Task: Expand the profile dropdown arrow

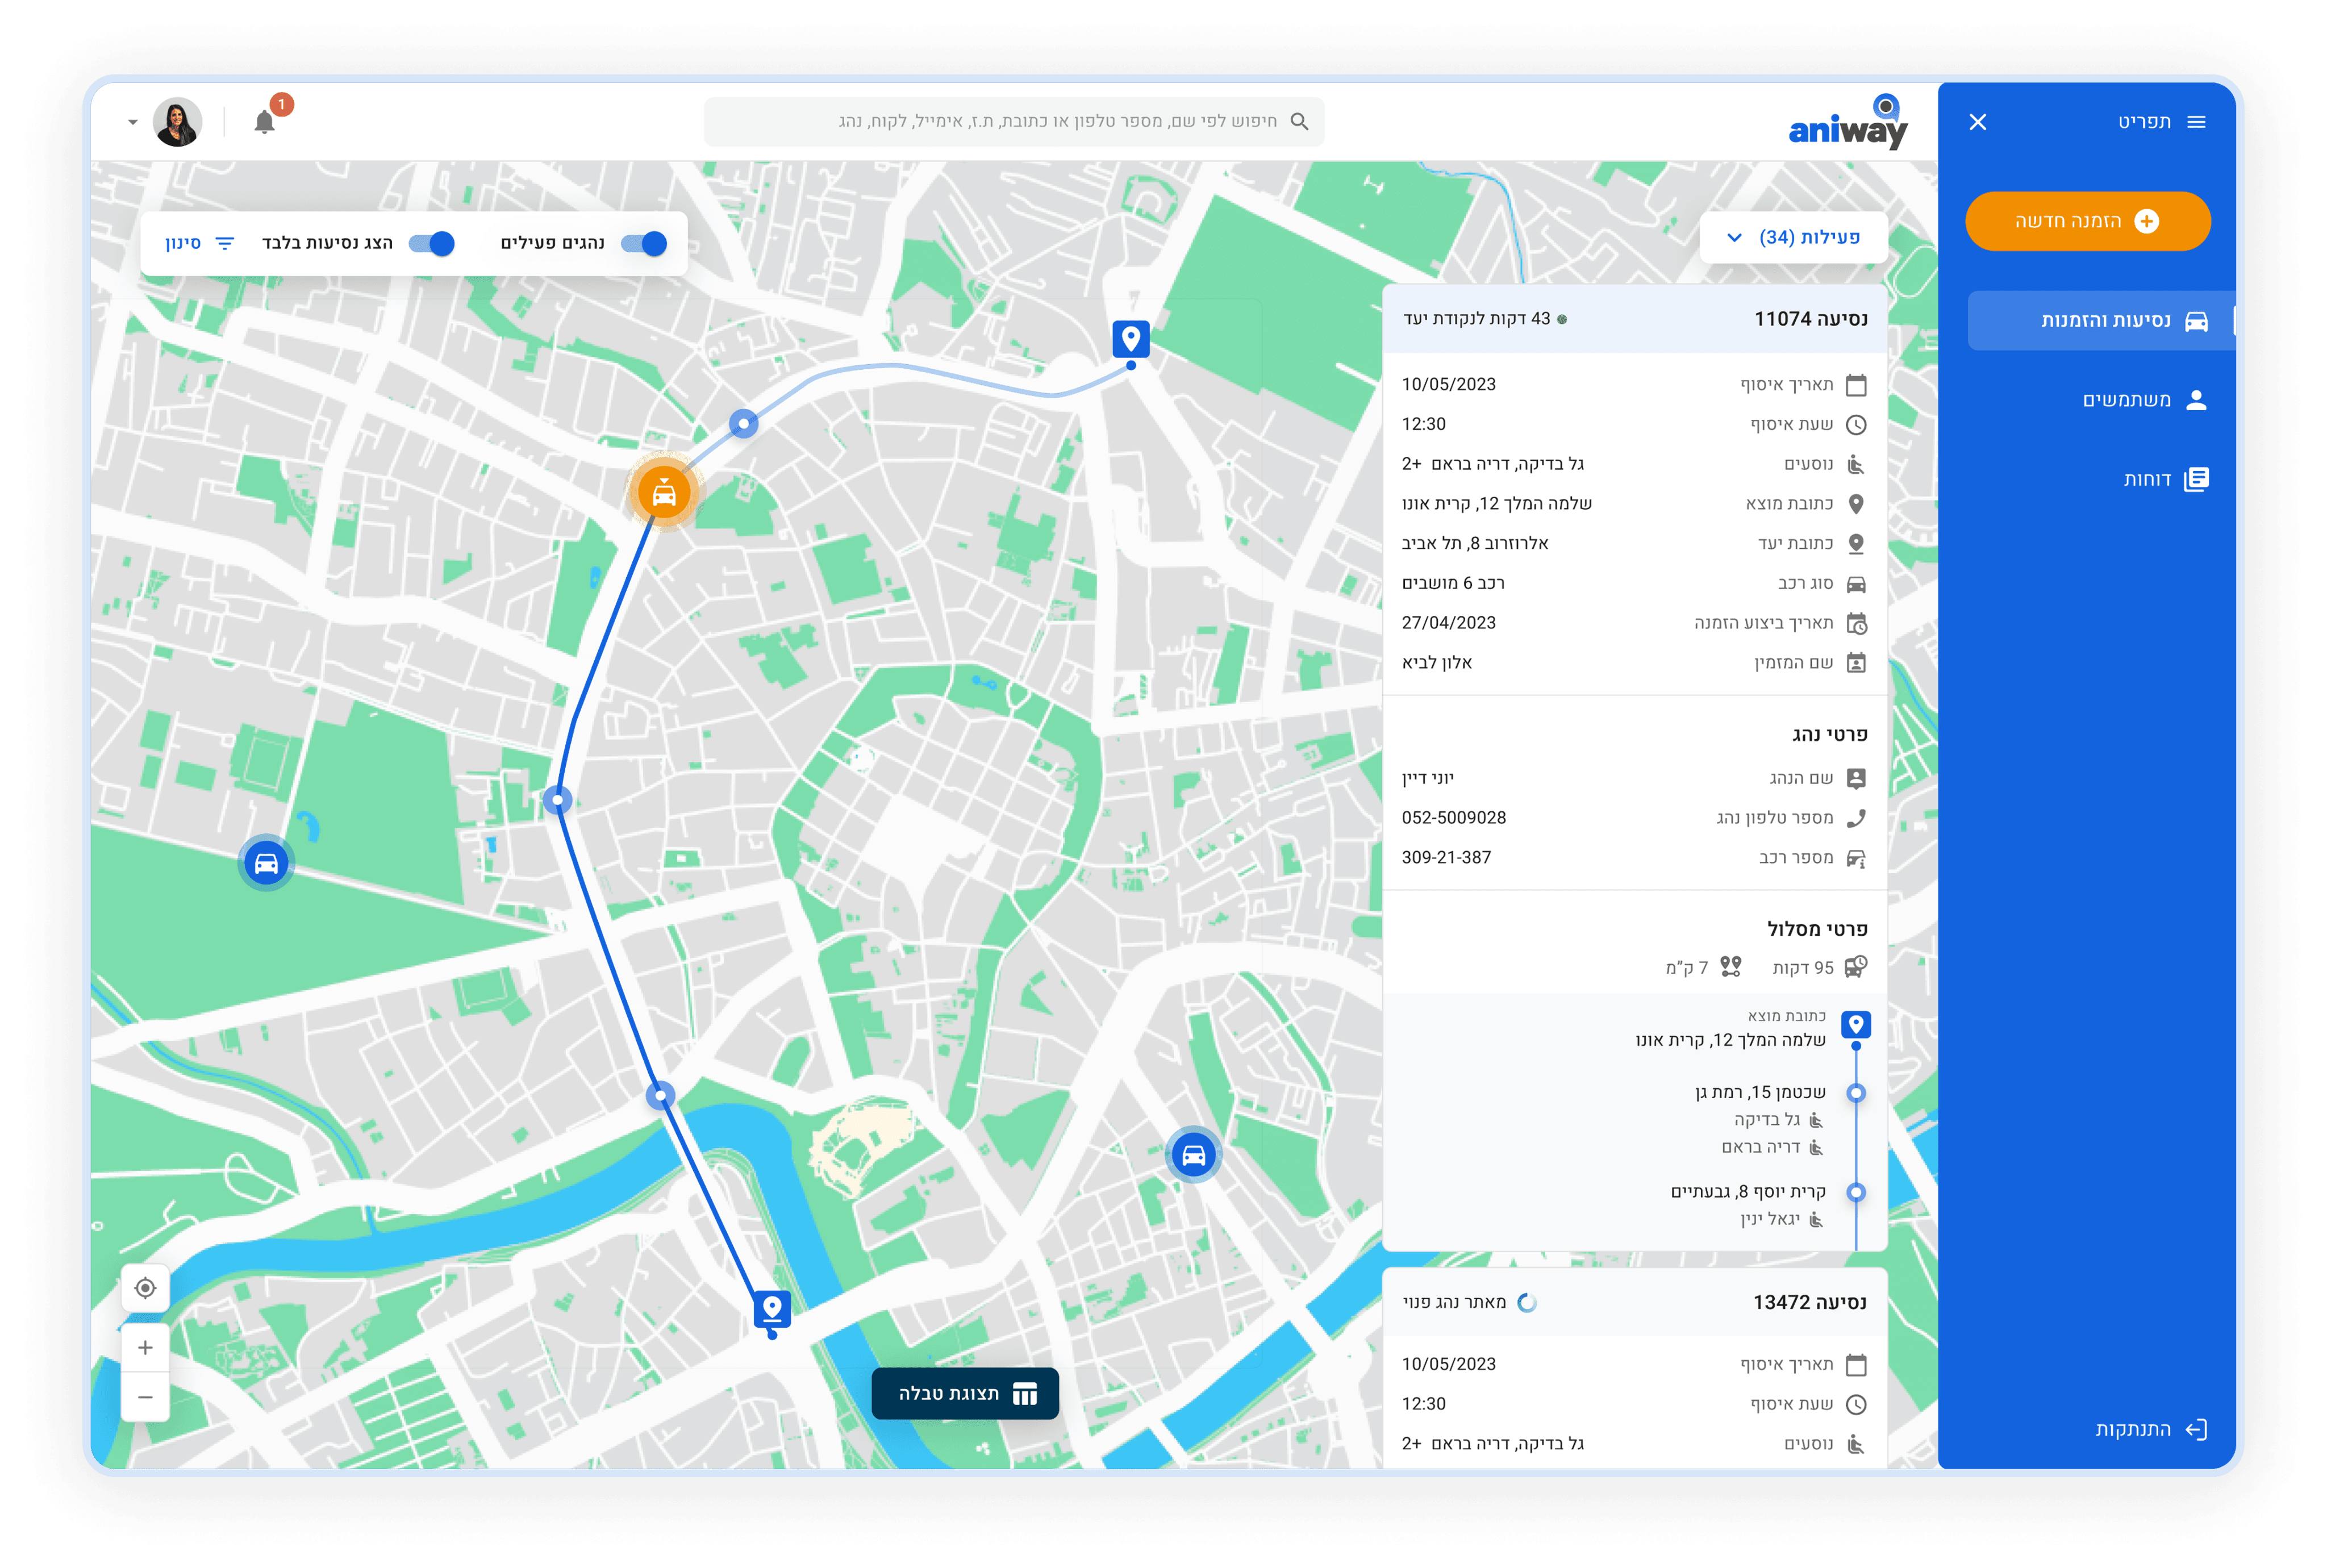Action: [x=132, y=122]
